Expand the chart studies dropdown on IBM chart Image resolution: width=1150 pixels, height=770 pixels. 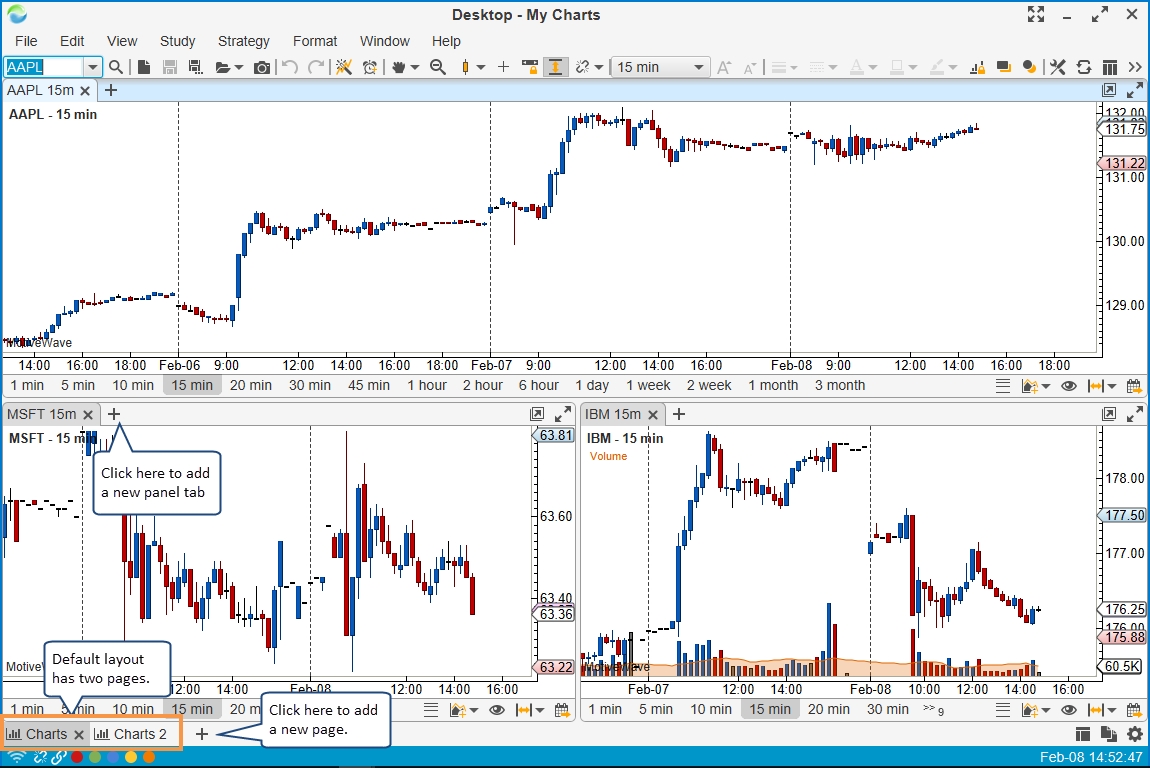pos(1046,711)
